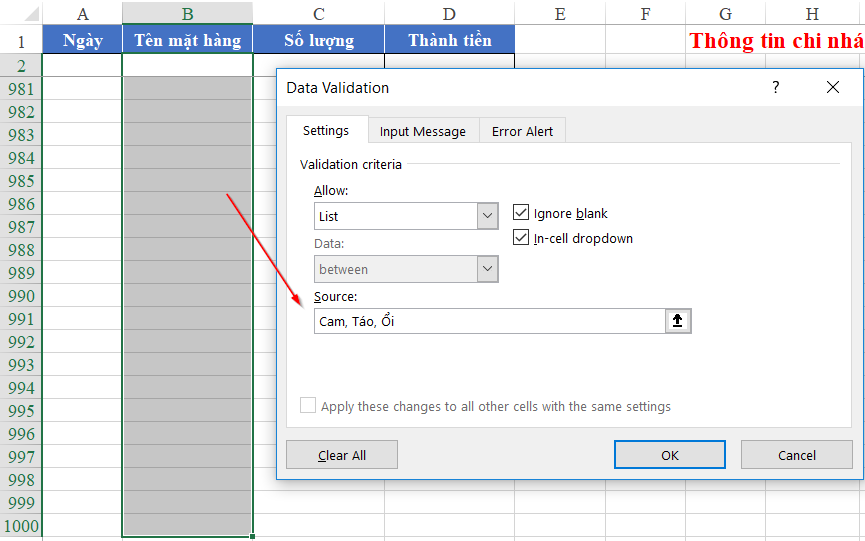Select row 983 header

tap(21, 135)
